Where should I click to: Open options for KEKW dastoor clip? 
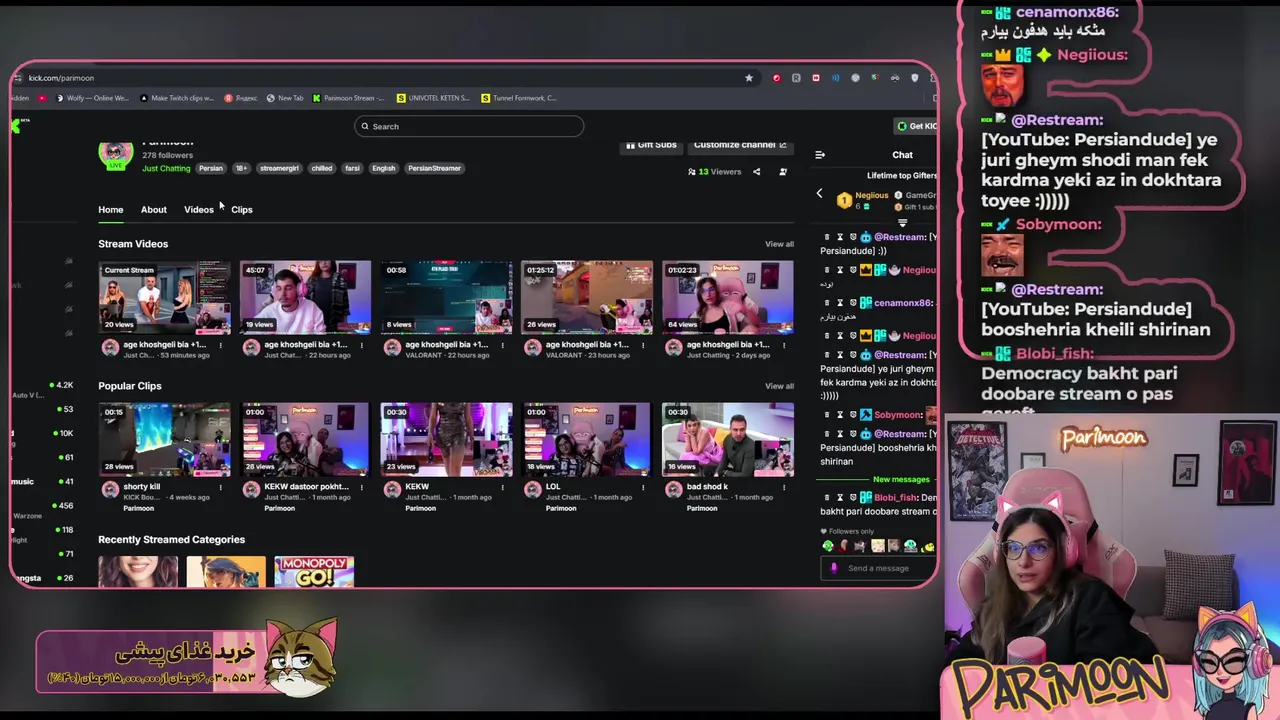coord(362,487)
